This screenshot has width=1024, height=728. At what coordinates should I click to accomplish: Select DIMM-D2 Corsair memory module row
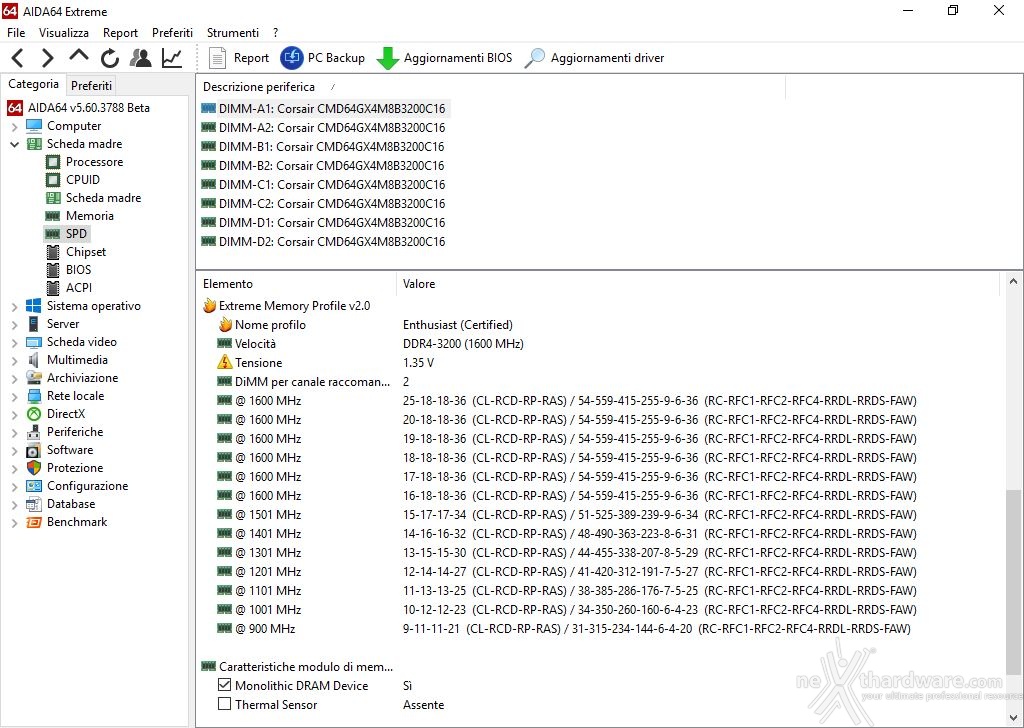tap(323, 241)
